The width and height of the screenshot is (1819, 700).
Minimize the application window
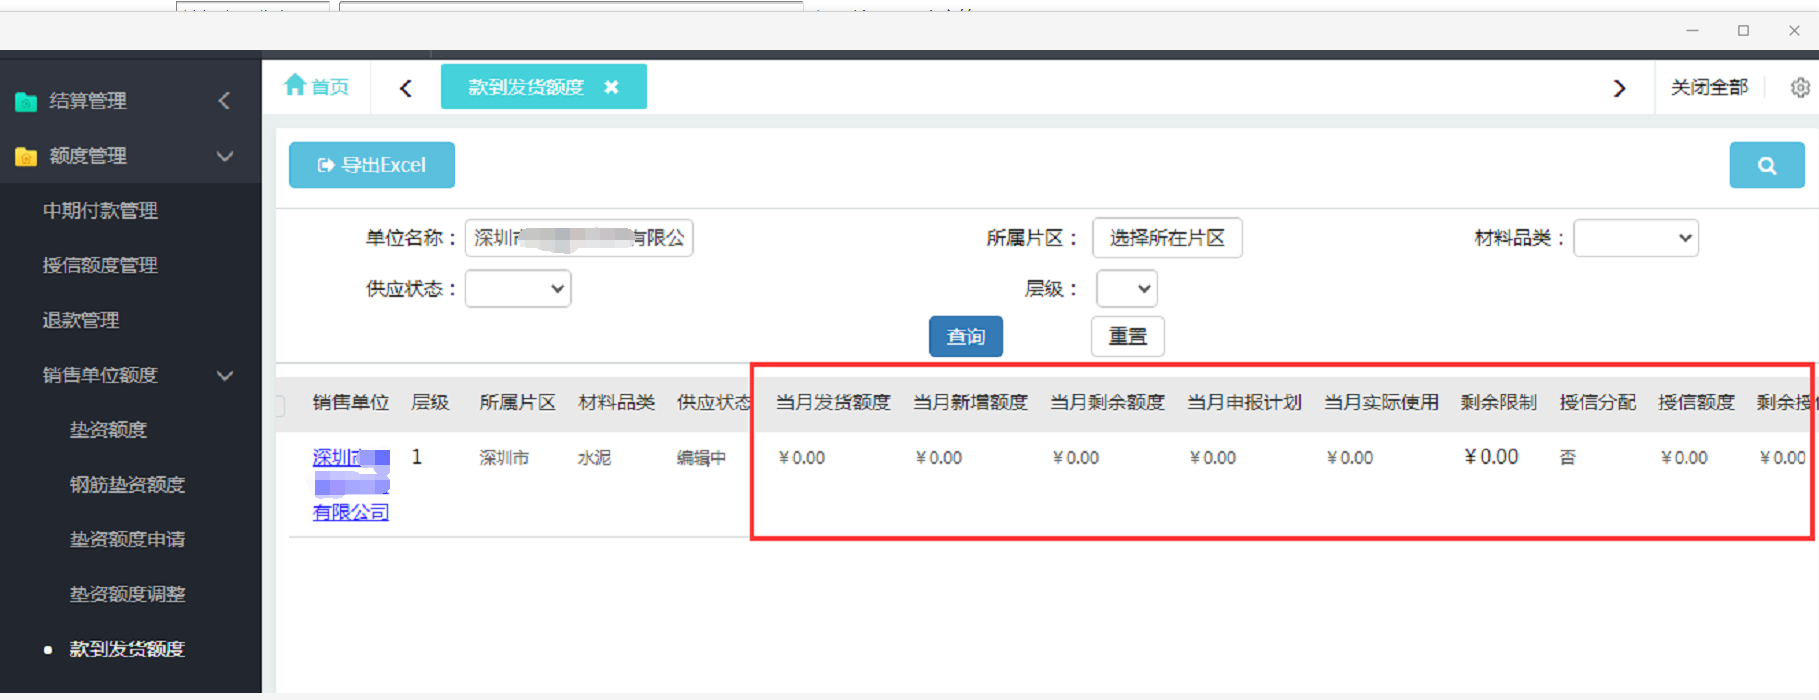(1692, 31)
